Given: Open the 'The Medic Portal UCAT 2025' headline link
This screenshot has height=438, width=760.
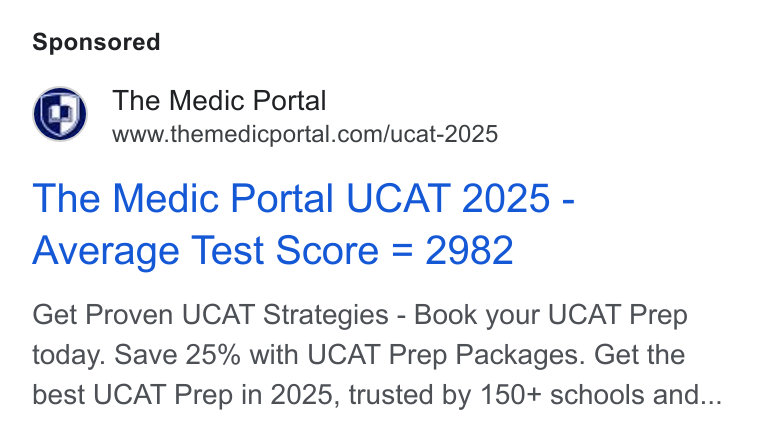Looking at the screenshot, I should [303, 198].
